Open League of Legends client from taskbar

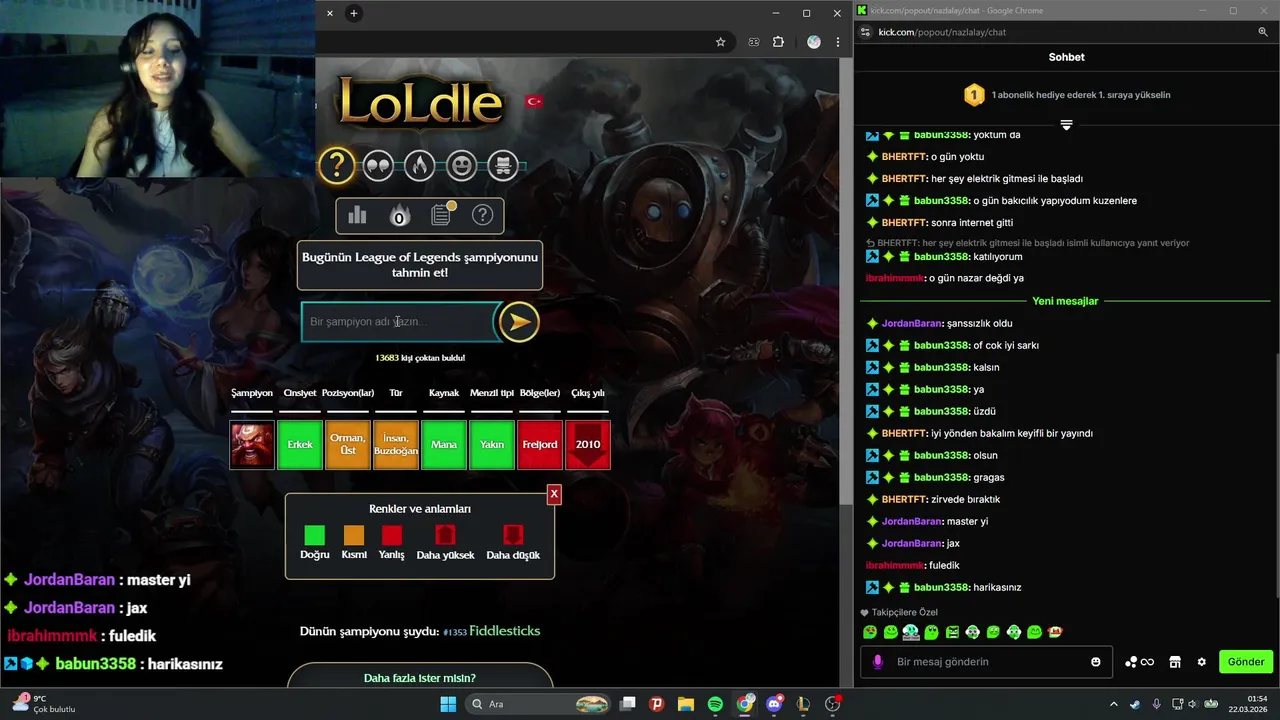803,704
